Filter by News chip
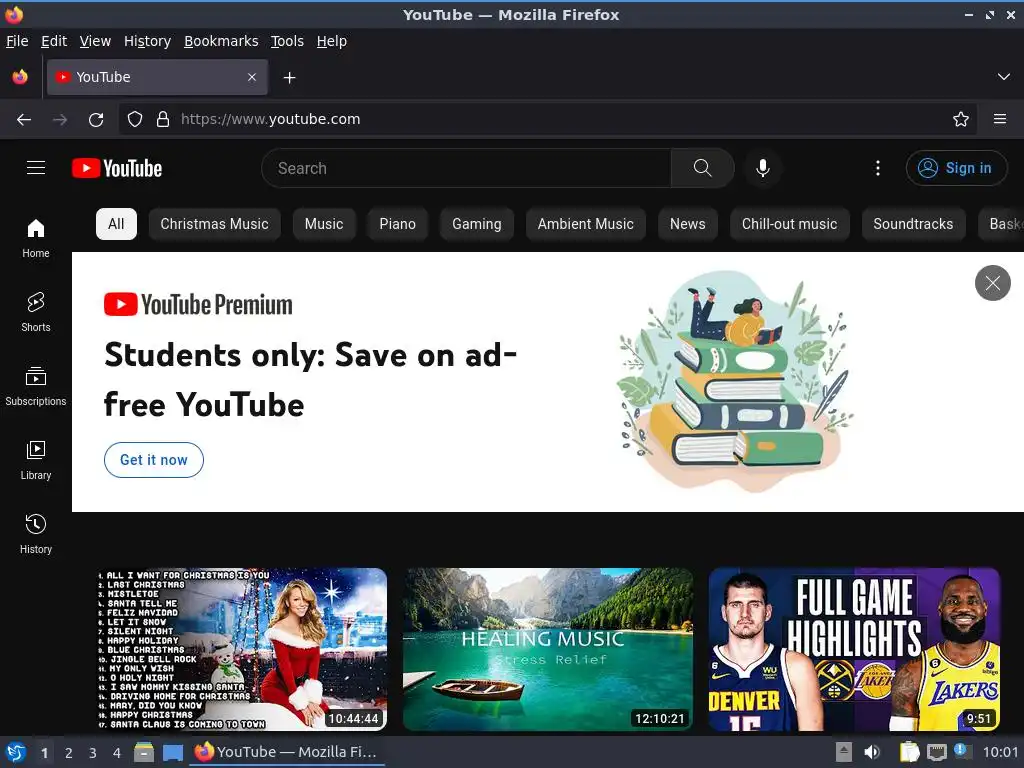The width and height of the screenshot is (1024, 768). [x=688, y=224]
